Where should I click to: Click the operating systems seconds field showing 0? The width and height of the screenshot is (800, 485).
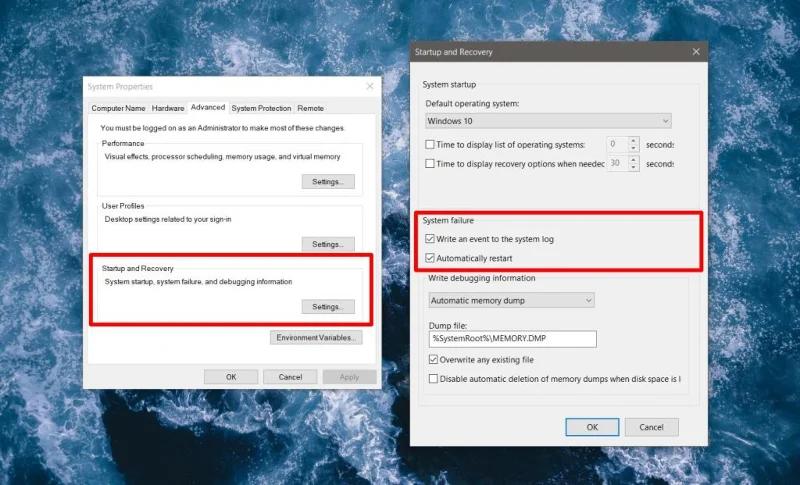(617, 144)
